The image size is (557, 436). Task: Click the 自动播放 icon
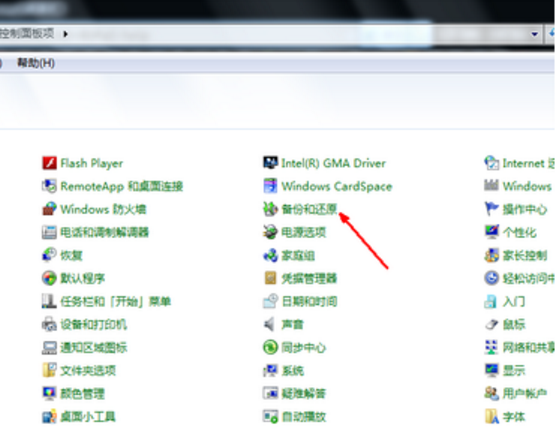(270, 416)
